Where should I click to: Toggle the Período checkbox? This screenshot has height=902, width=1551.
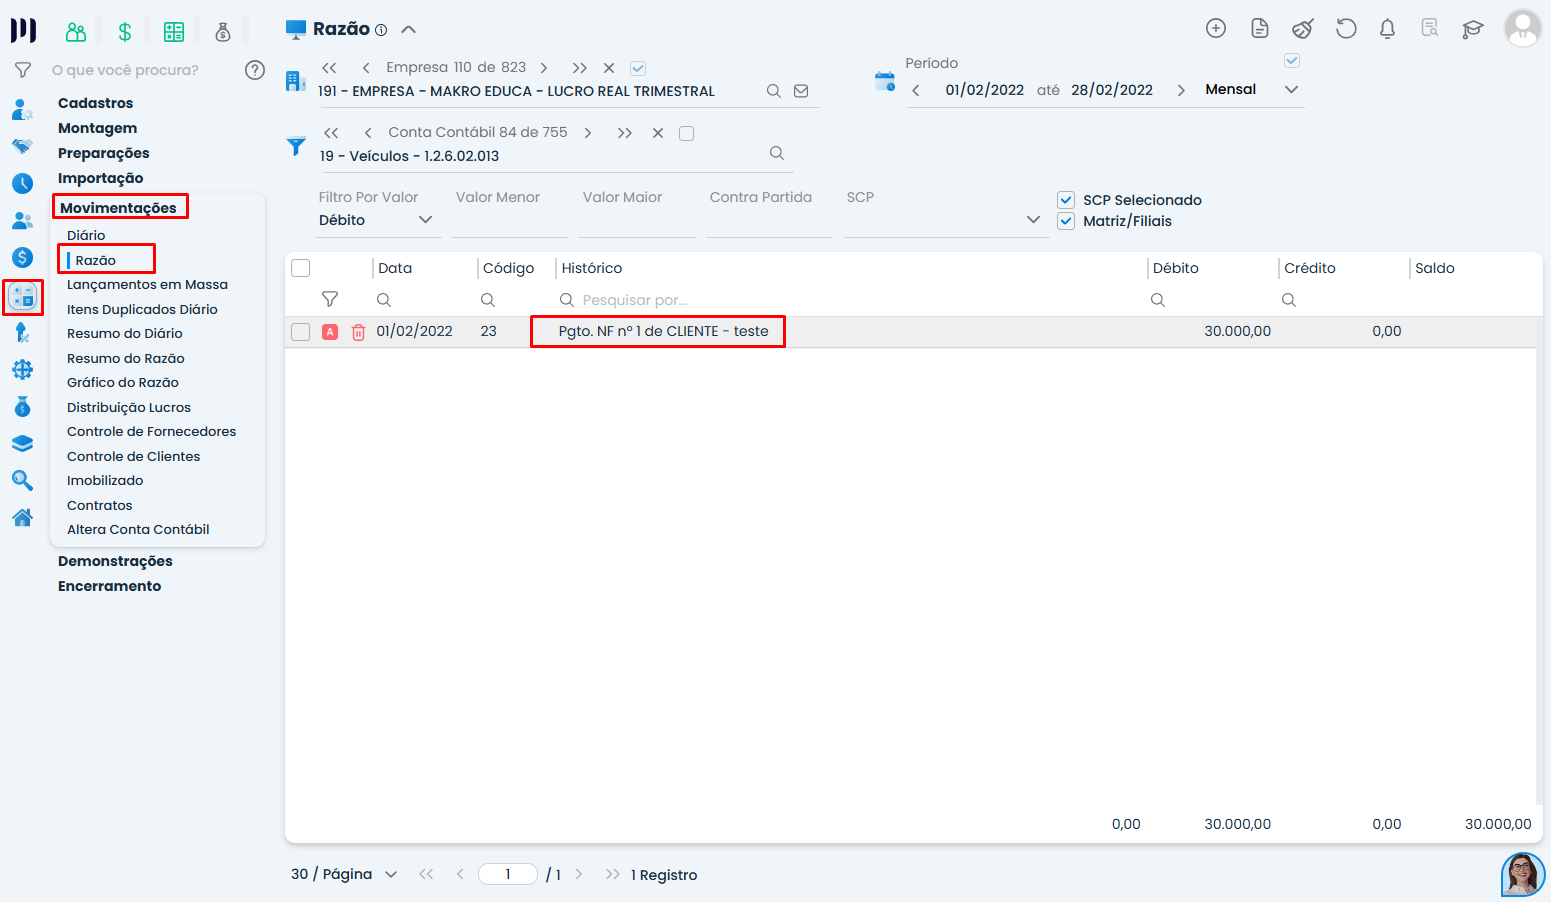tap(1292, 61)
